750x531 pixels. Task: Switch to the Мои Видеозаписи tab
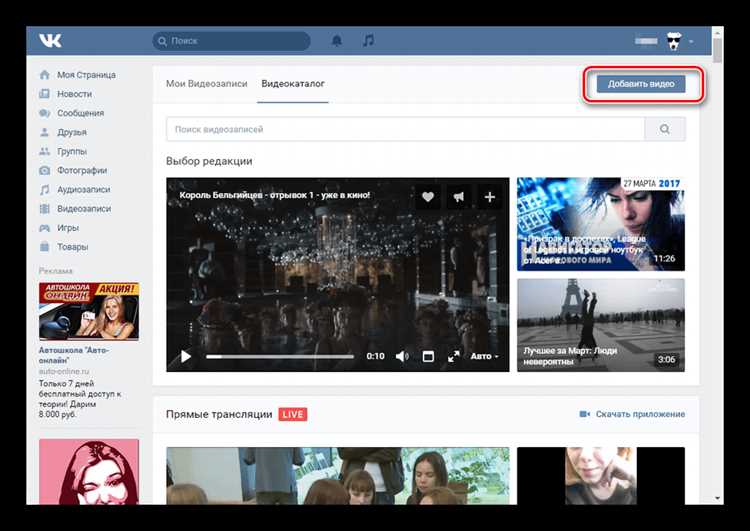[x=206, y=84]
